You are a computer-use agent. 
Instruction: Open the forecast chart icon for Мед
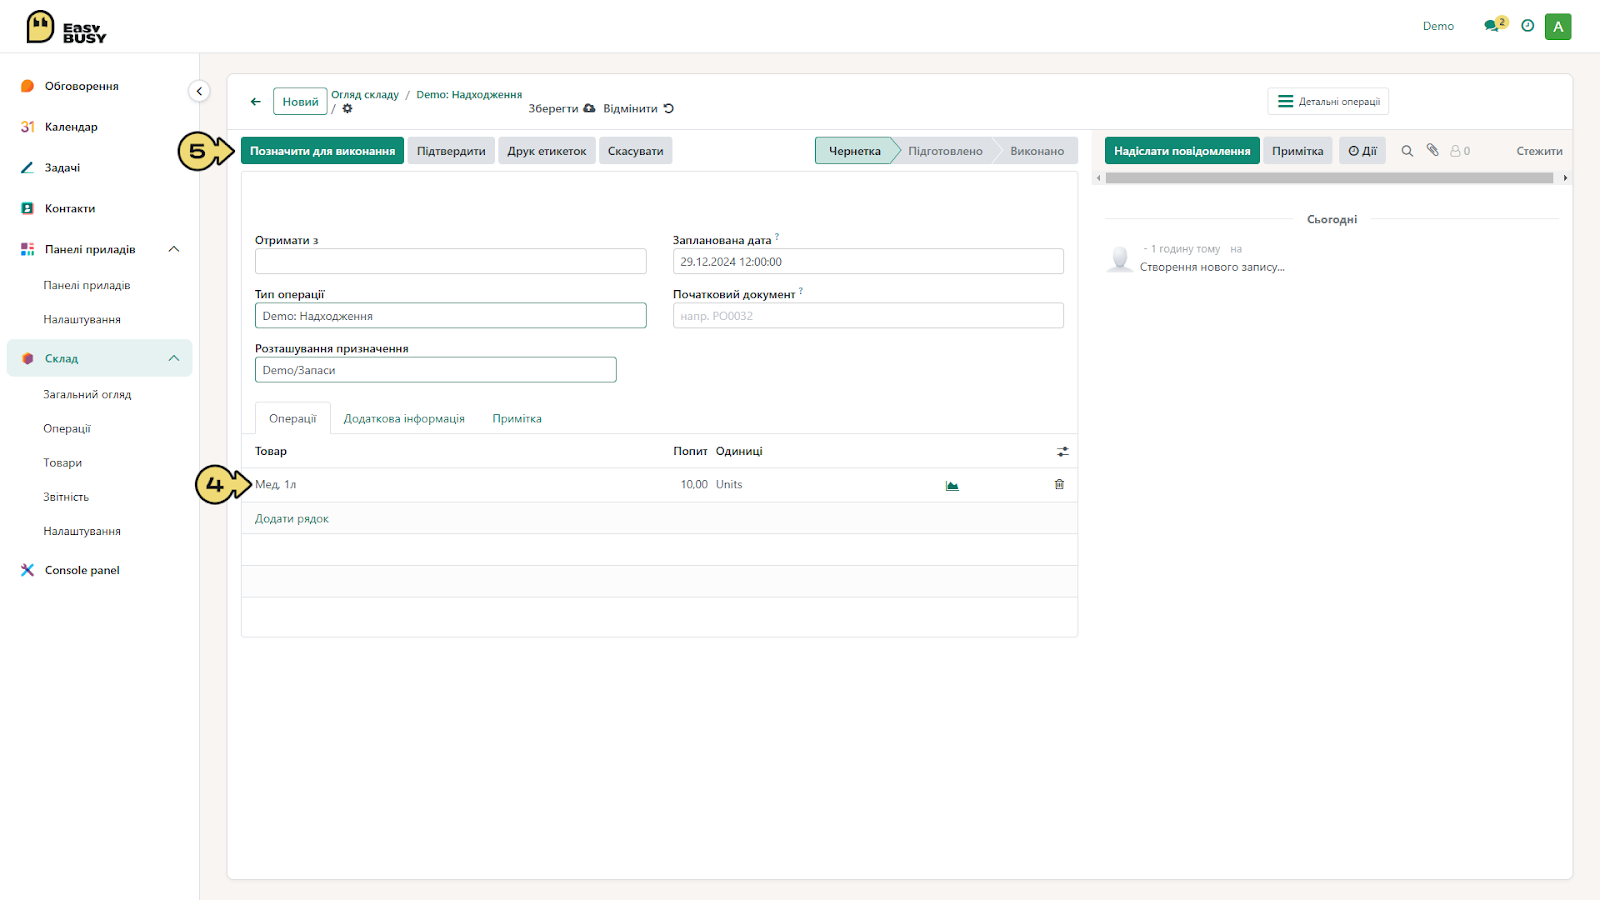point(952,486)
